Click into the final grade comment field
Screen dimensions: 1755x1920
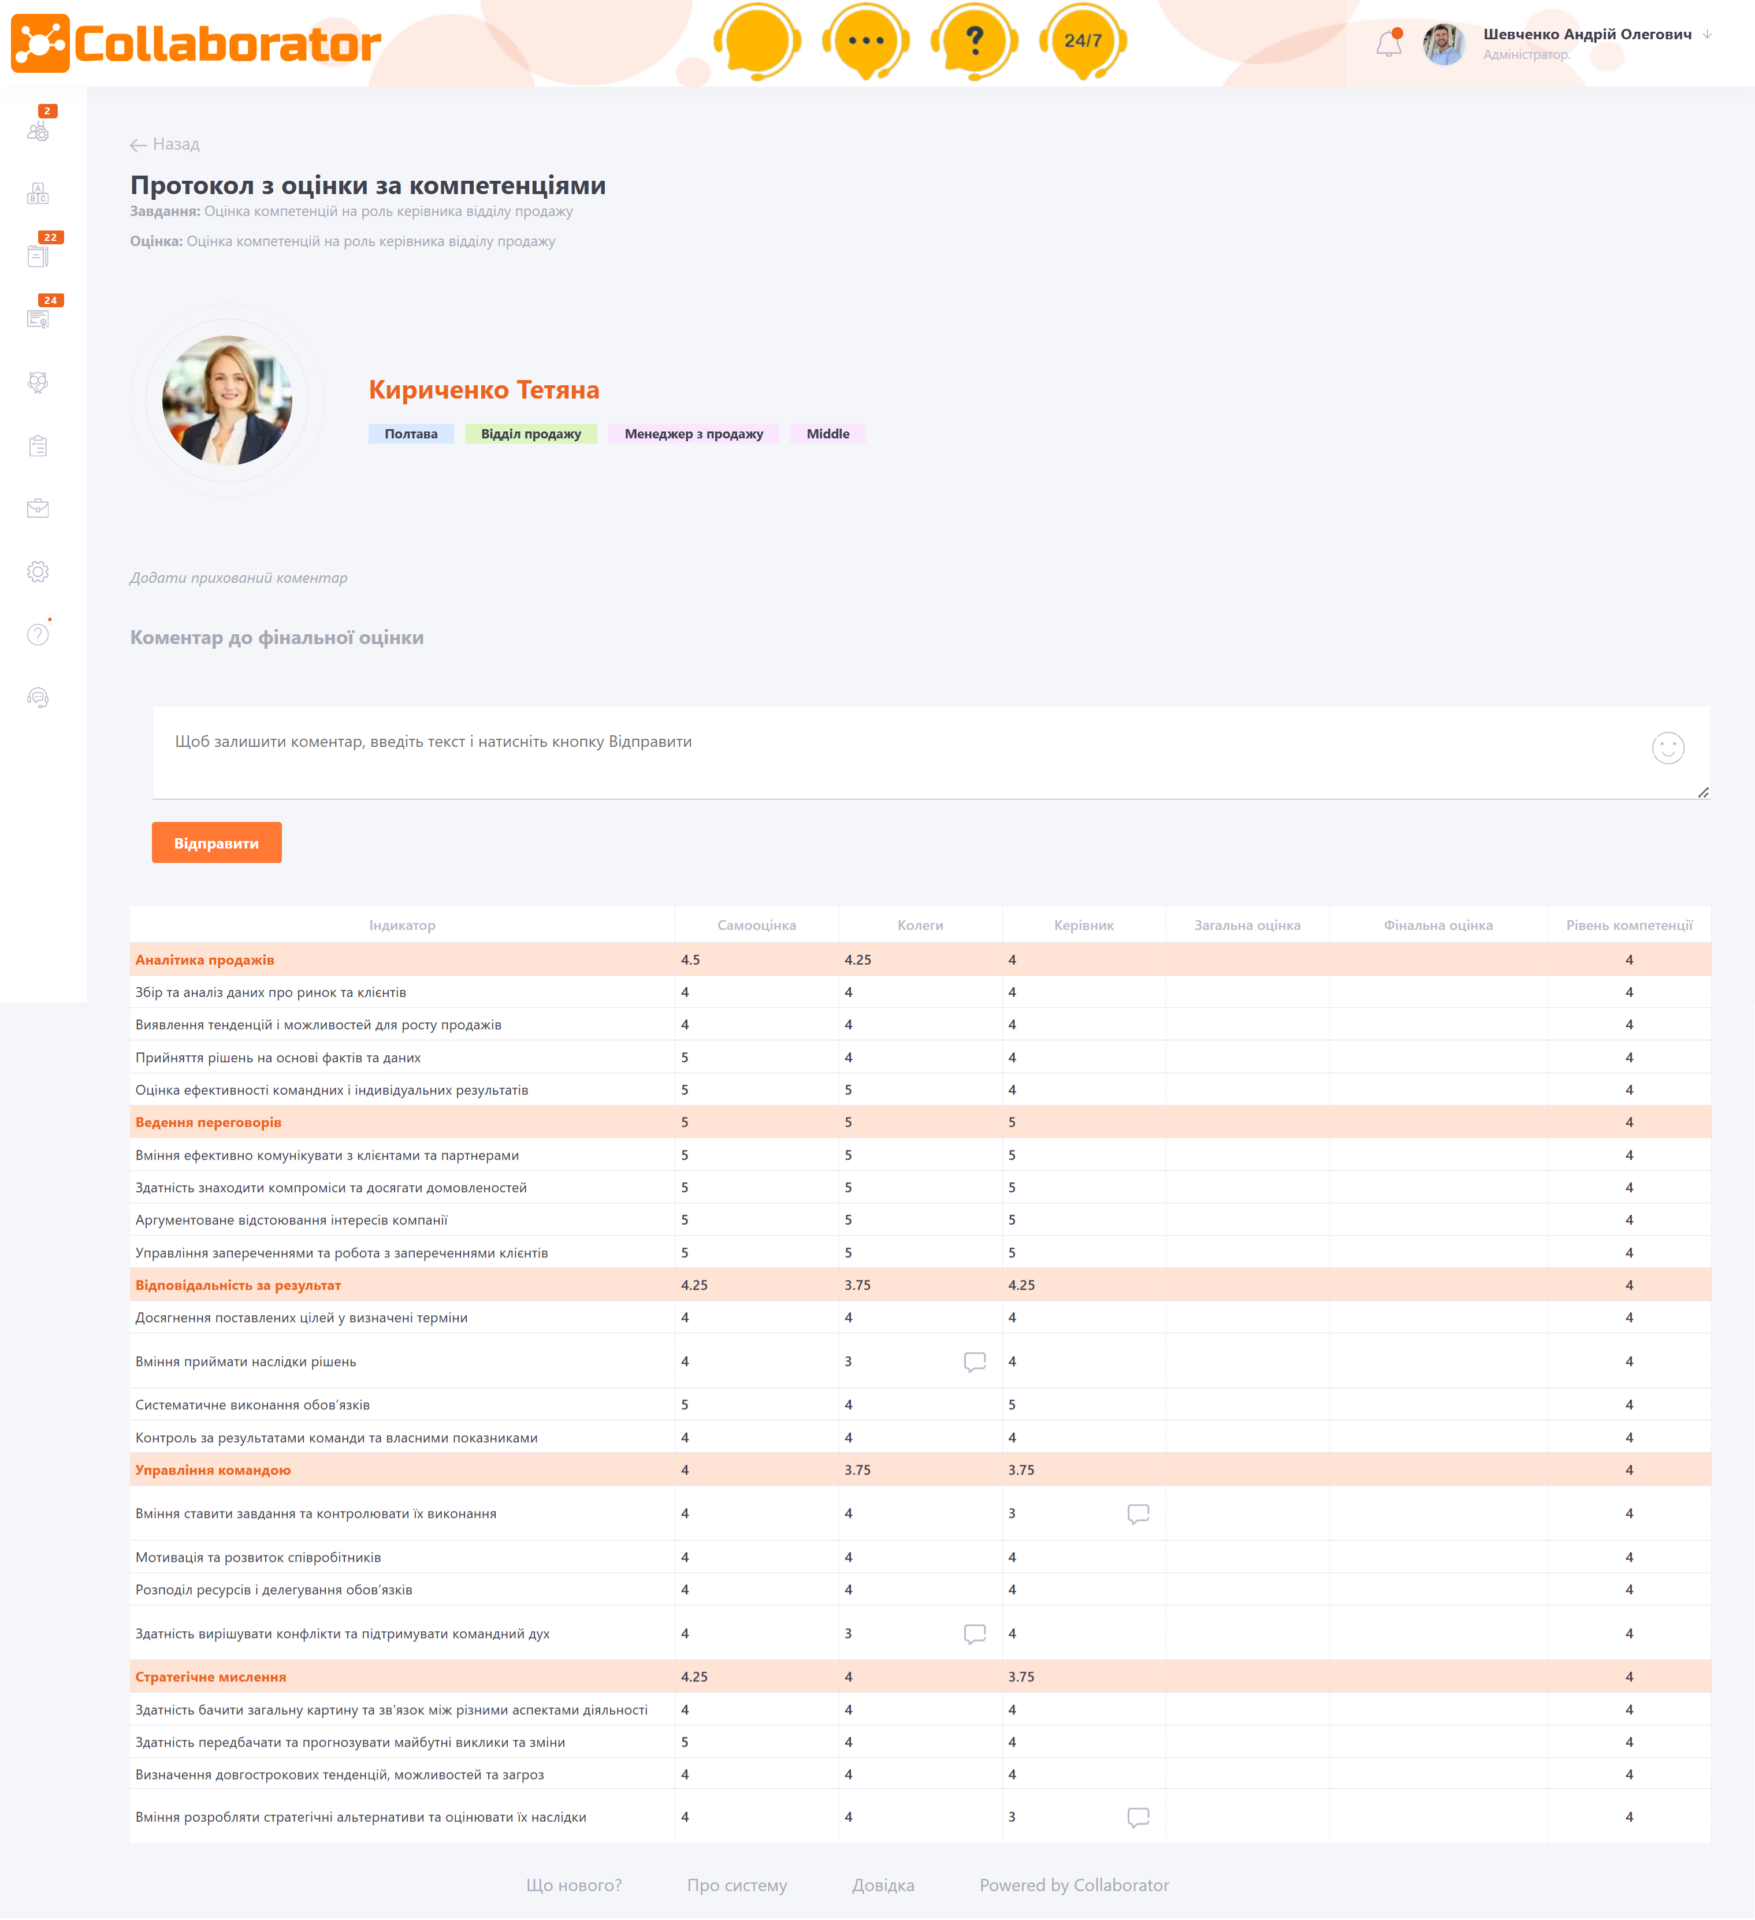coord(900,750)
